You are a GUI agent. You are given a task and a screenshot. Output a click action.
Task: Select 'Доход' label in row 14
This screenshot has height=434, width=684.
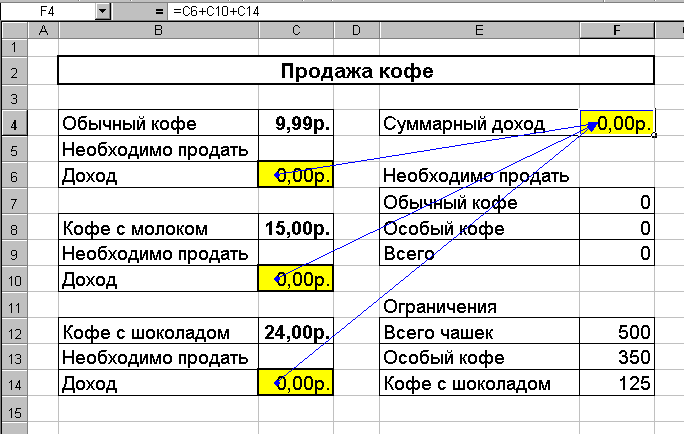pyautogui.click(x=158, y=383)
